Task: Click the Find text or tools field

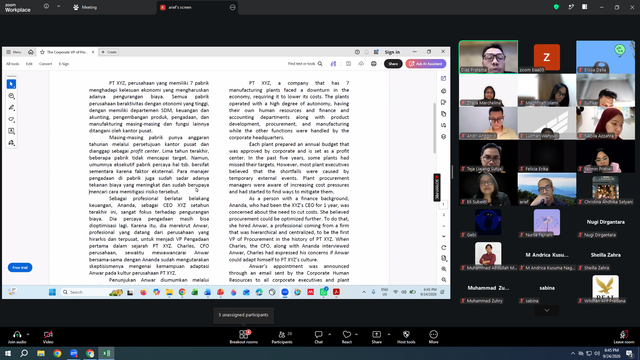Action: (x=302, y=64)
